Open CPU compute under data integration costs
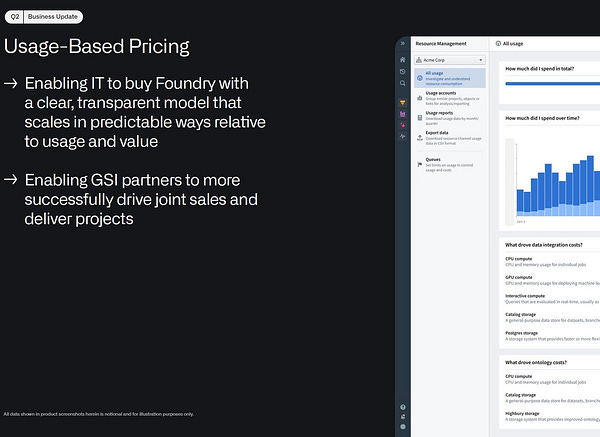Image resolution: width=600 pixels, height=437 pixels. (x=551, y=262)
